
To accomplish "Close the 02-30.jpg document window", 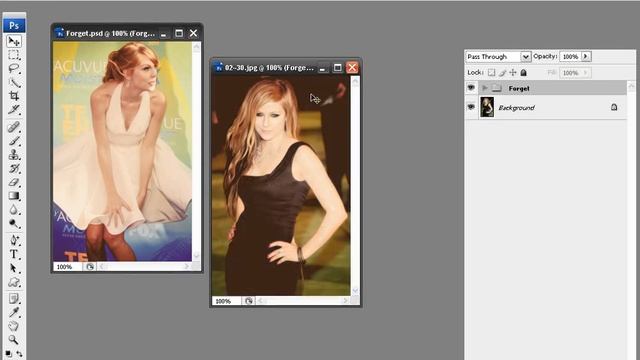I will click(352, 67).
